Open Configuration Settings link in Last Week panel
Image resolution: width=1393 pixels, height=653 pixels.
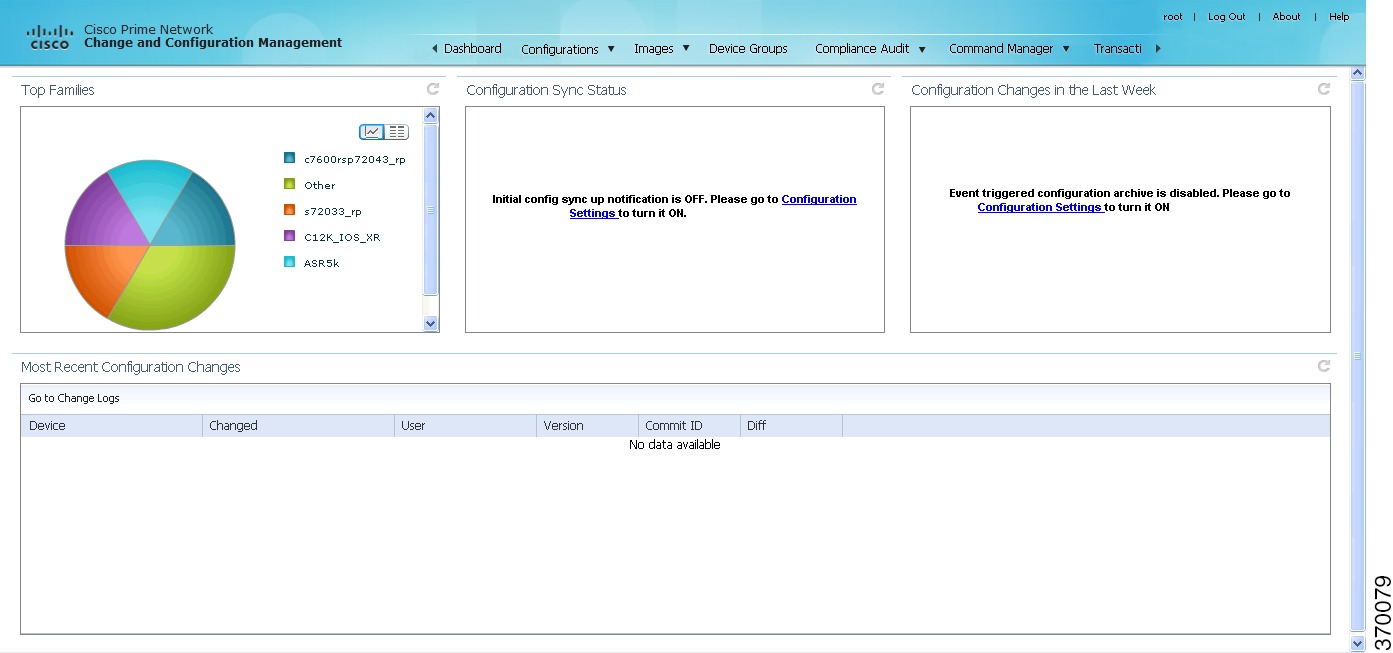click(1040, 207)
